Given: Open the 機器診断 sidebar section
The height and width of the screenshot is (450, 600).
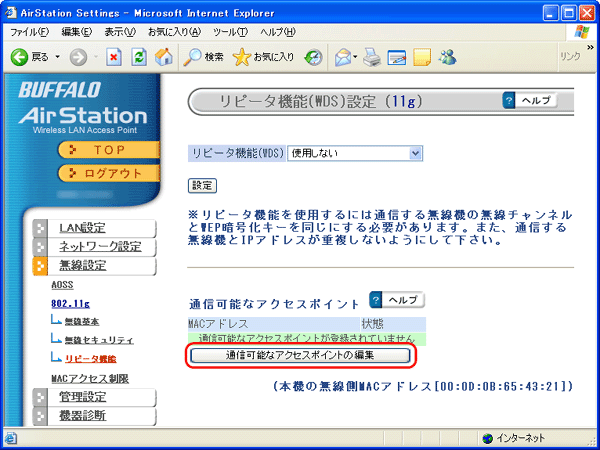Looking at the screenshot, I should point(83,416).
